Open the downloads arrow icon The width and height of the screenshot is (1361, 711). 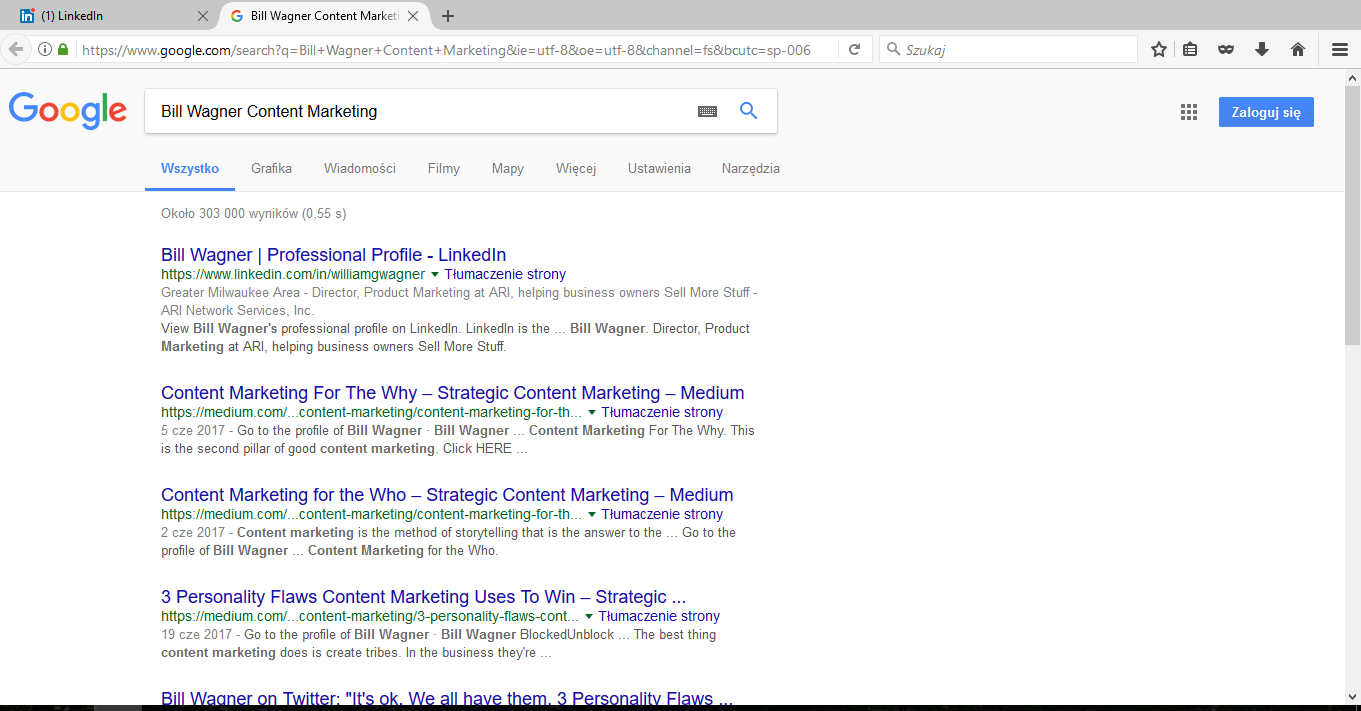[1261, 49]
